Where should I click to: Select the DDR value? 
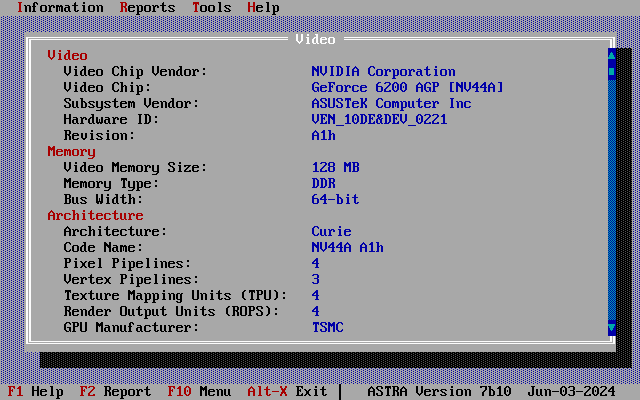[x=323, y=184]
